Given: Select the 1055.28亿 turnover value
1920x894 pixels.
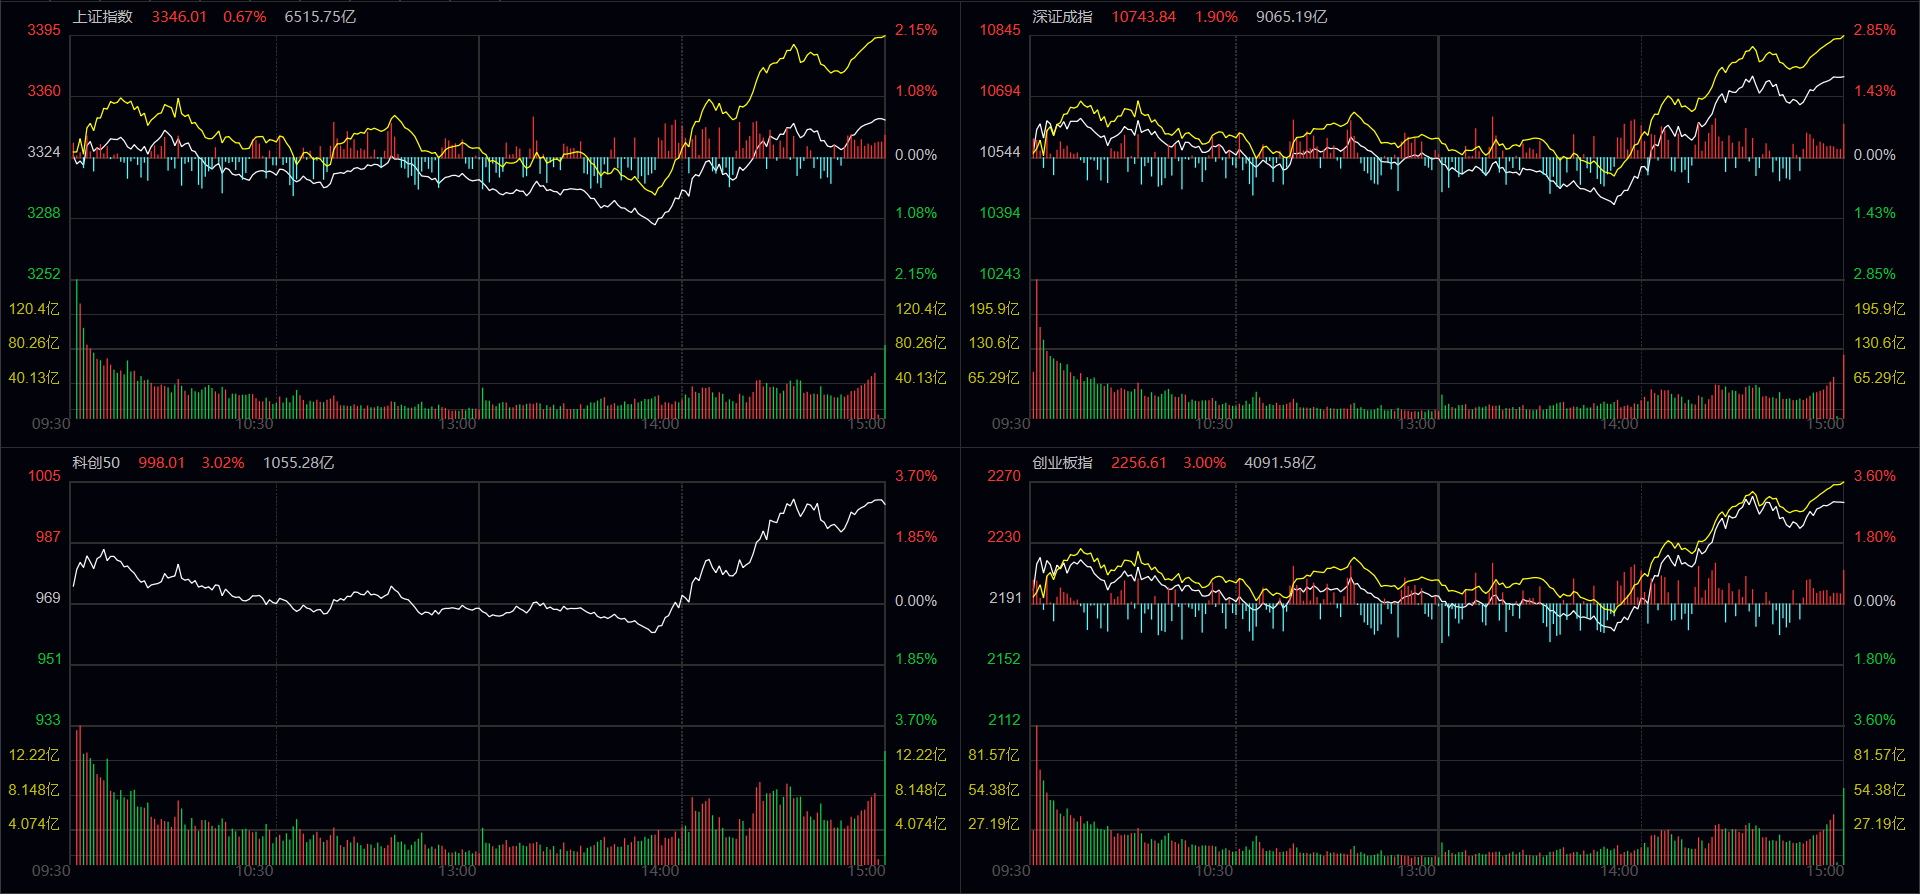Looking at the screenshot, I should (299, 463).
